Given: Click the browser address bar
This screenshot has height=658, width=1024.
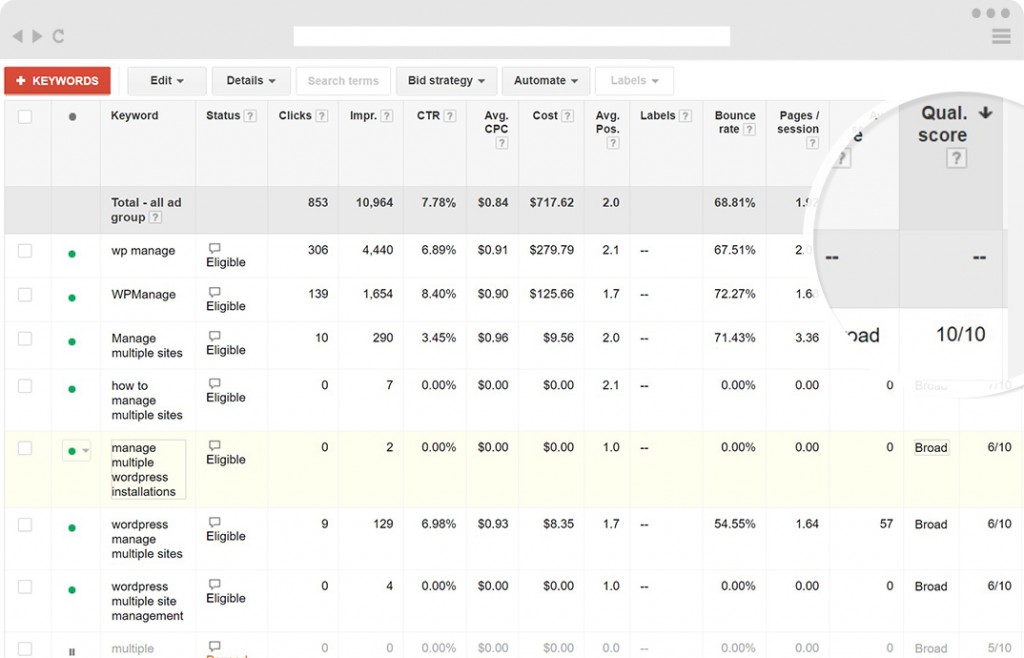Looking at the screenshot, I should pyautogui.click(x=511, y=37).
